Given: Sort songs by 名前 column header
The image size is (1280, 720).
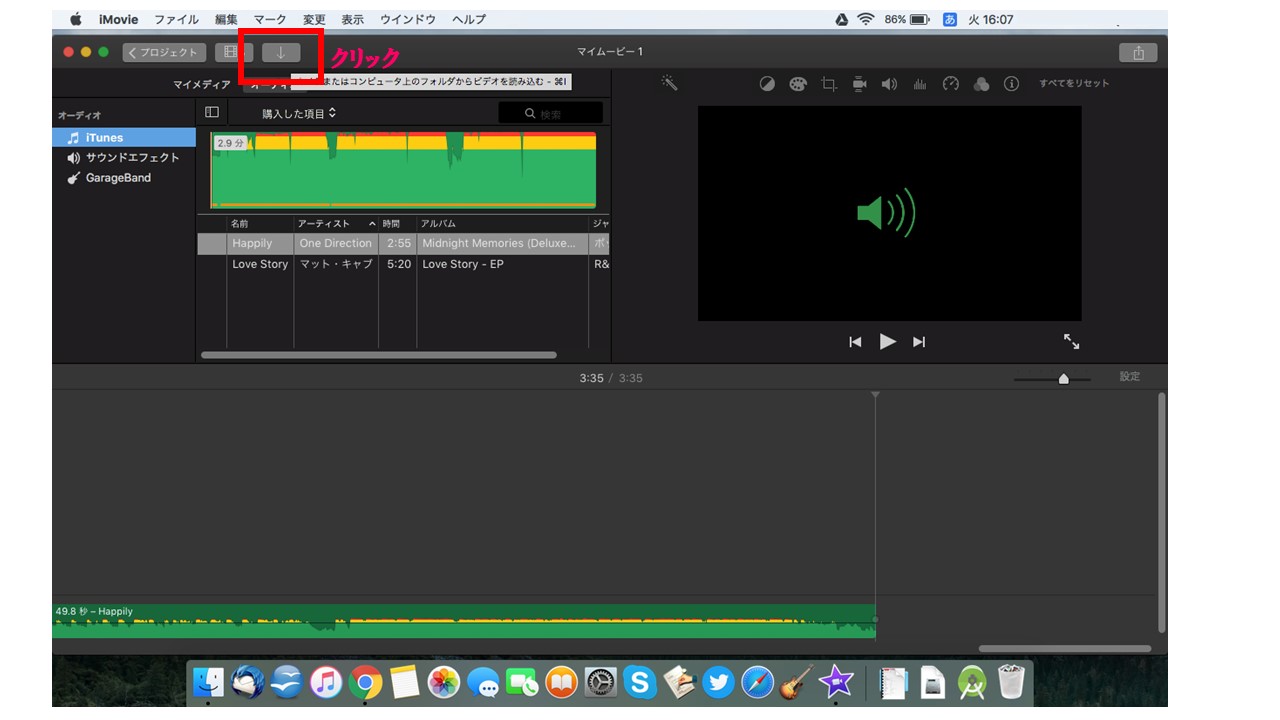Looking at the screenshot, I should tap(260, 224).
